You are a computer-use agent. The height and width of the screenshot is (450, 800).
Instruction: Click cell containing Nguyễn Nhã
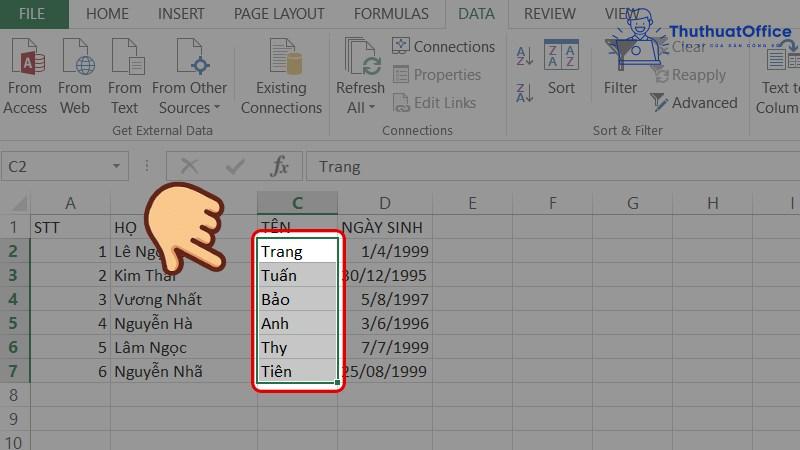click(x=184, y=371)
